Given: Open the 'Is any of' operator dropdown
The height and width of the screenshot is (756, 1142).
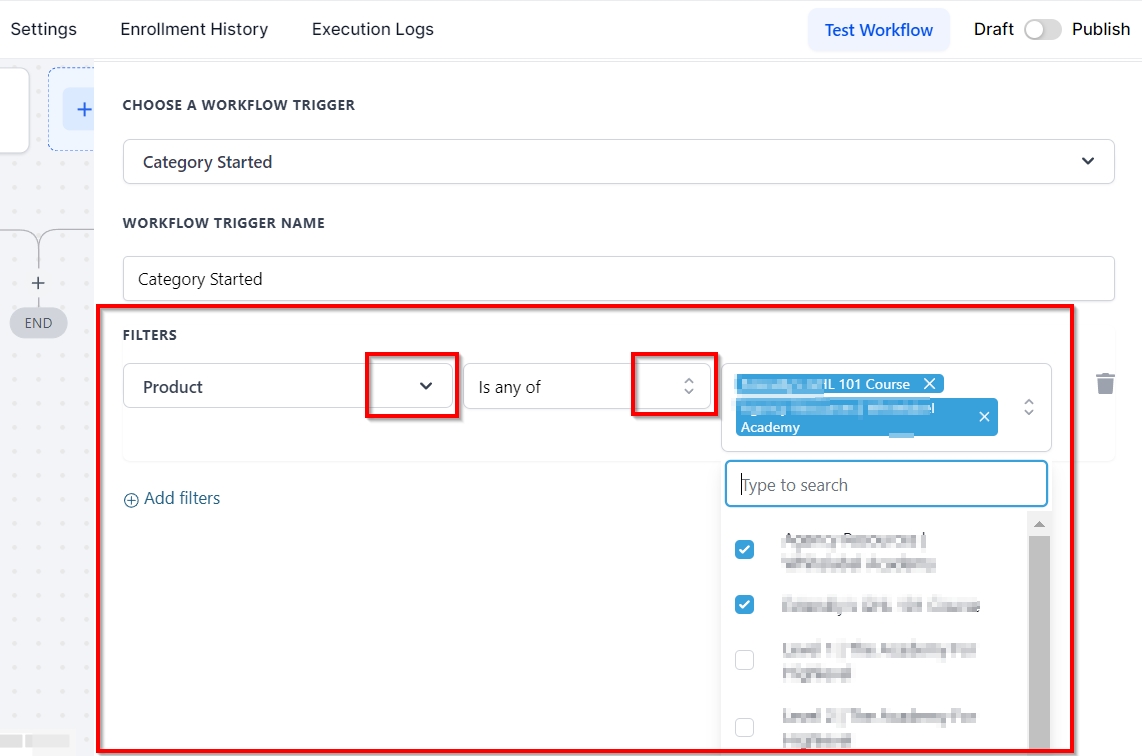Looking at the screenshot, I should pos(688,386).
